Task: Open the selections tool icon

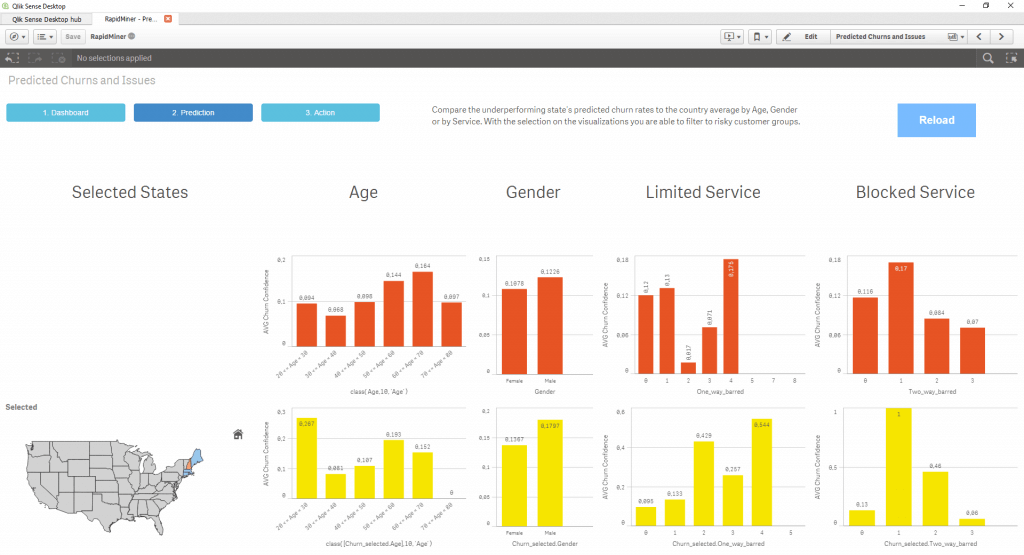Action: point(1012,58)
